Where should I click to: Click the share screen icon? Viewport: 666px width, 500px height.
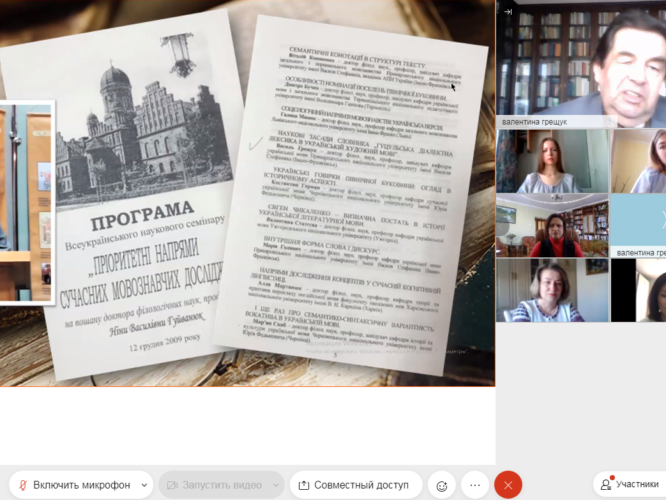pyautogui.click(x=304, y=485)
